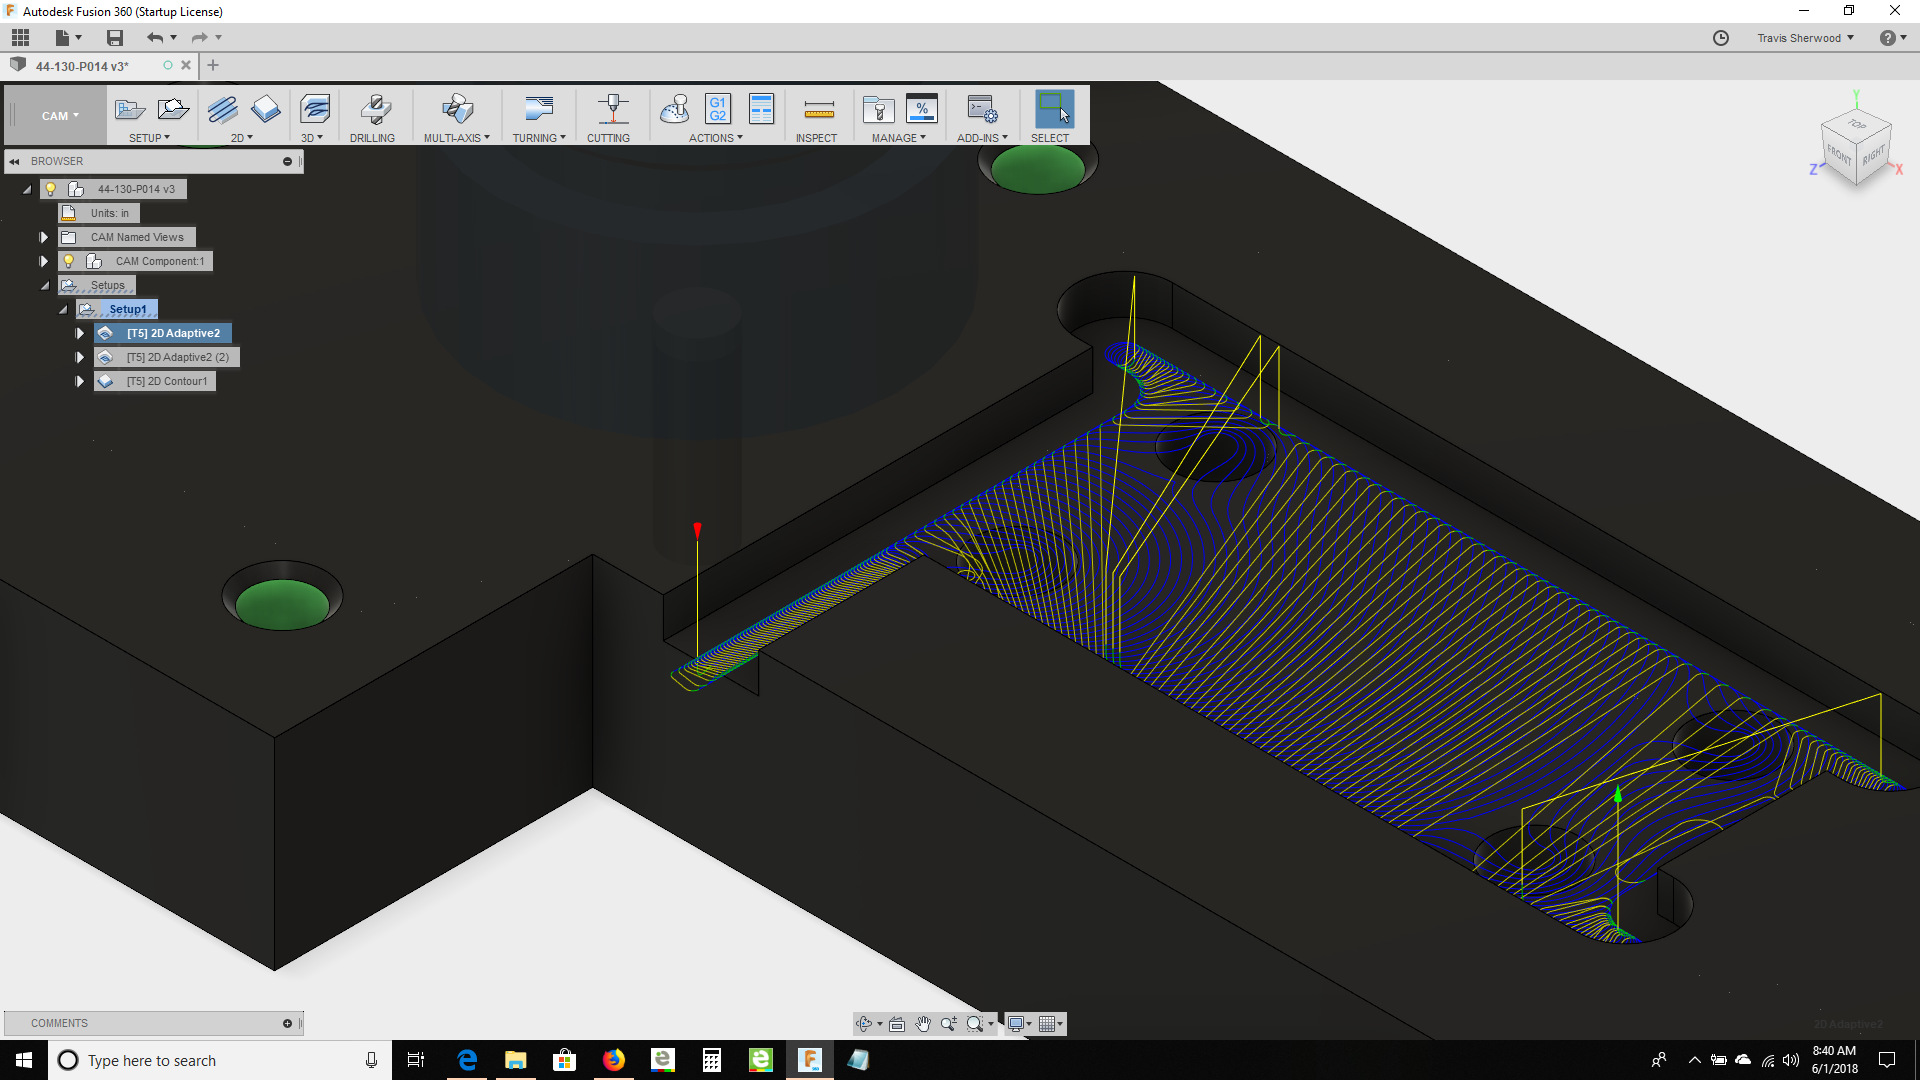This screenshot has height=1080, width=1920.
Task: Click the TOP face of the view cube
Action: [1857, 125]
